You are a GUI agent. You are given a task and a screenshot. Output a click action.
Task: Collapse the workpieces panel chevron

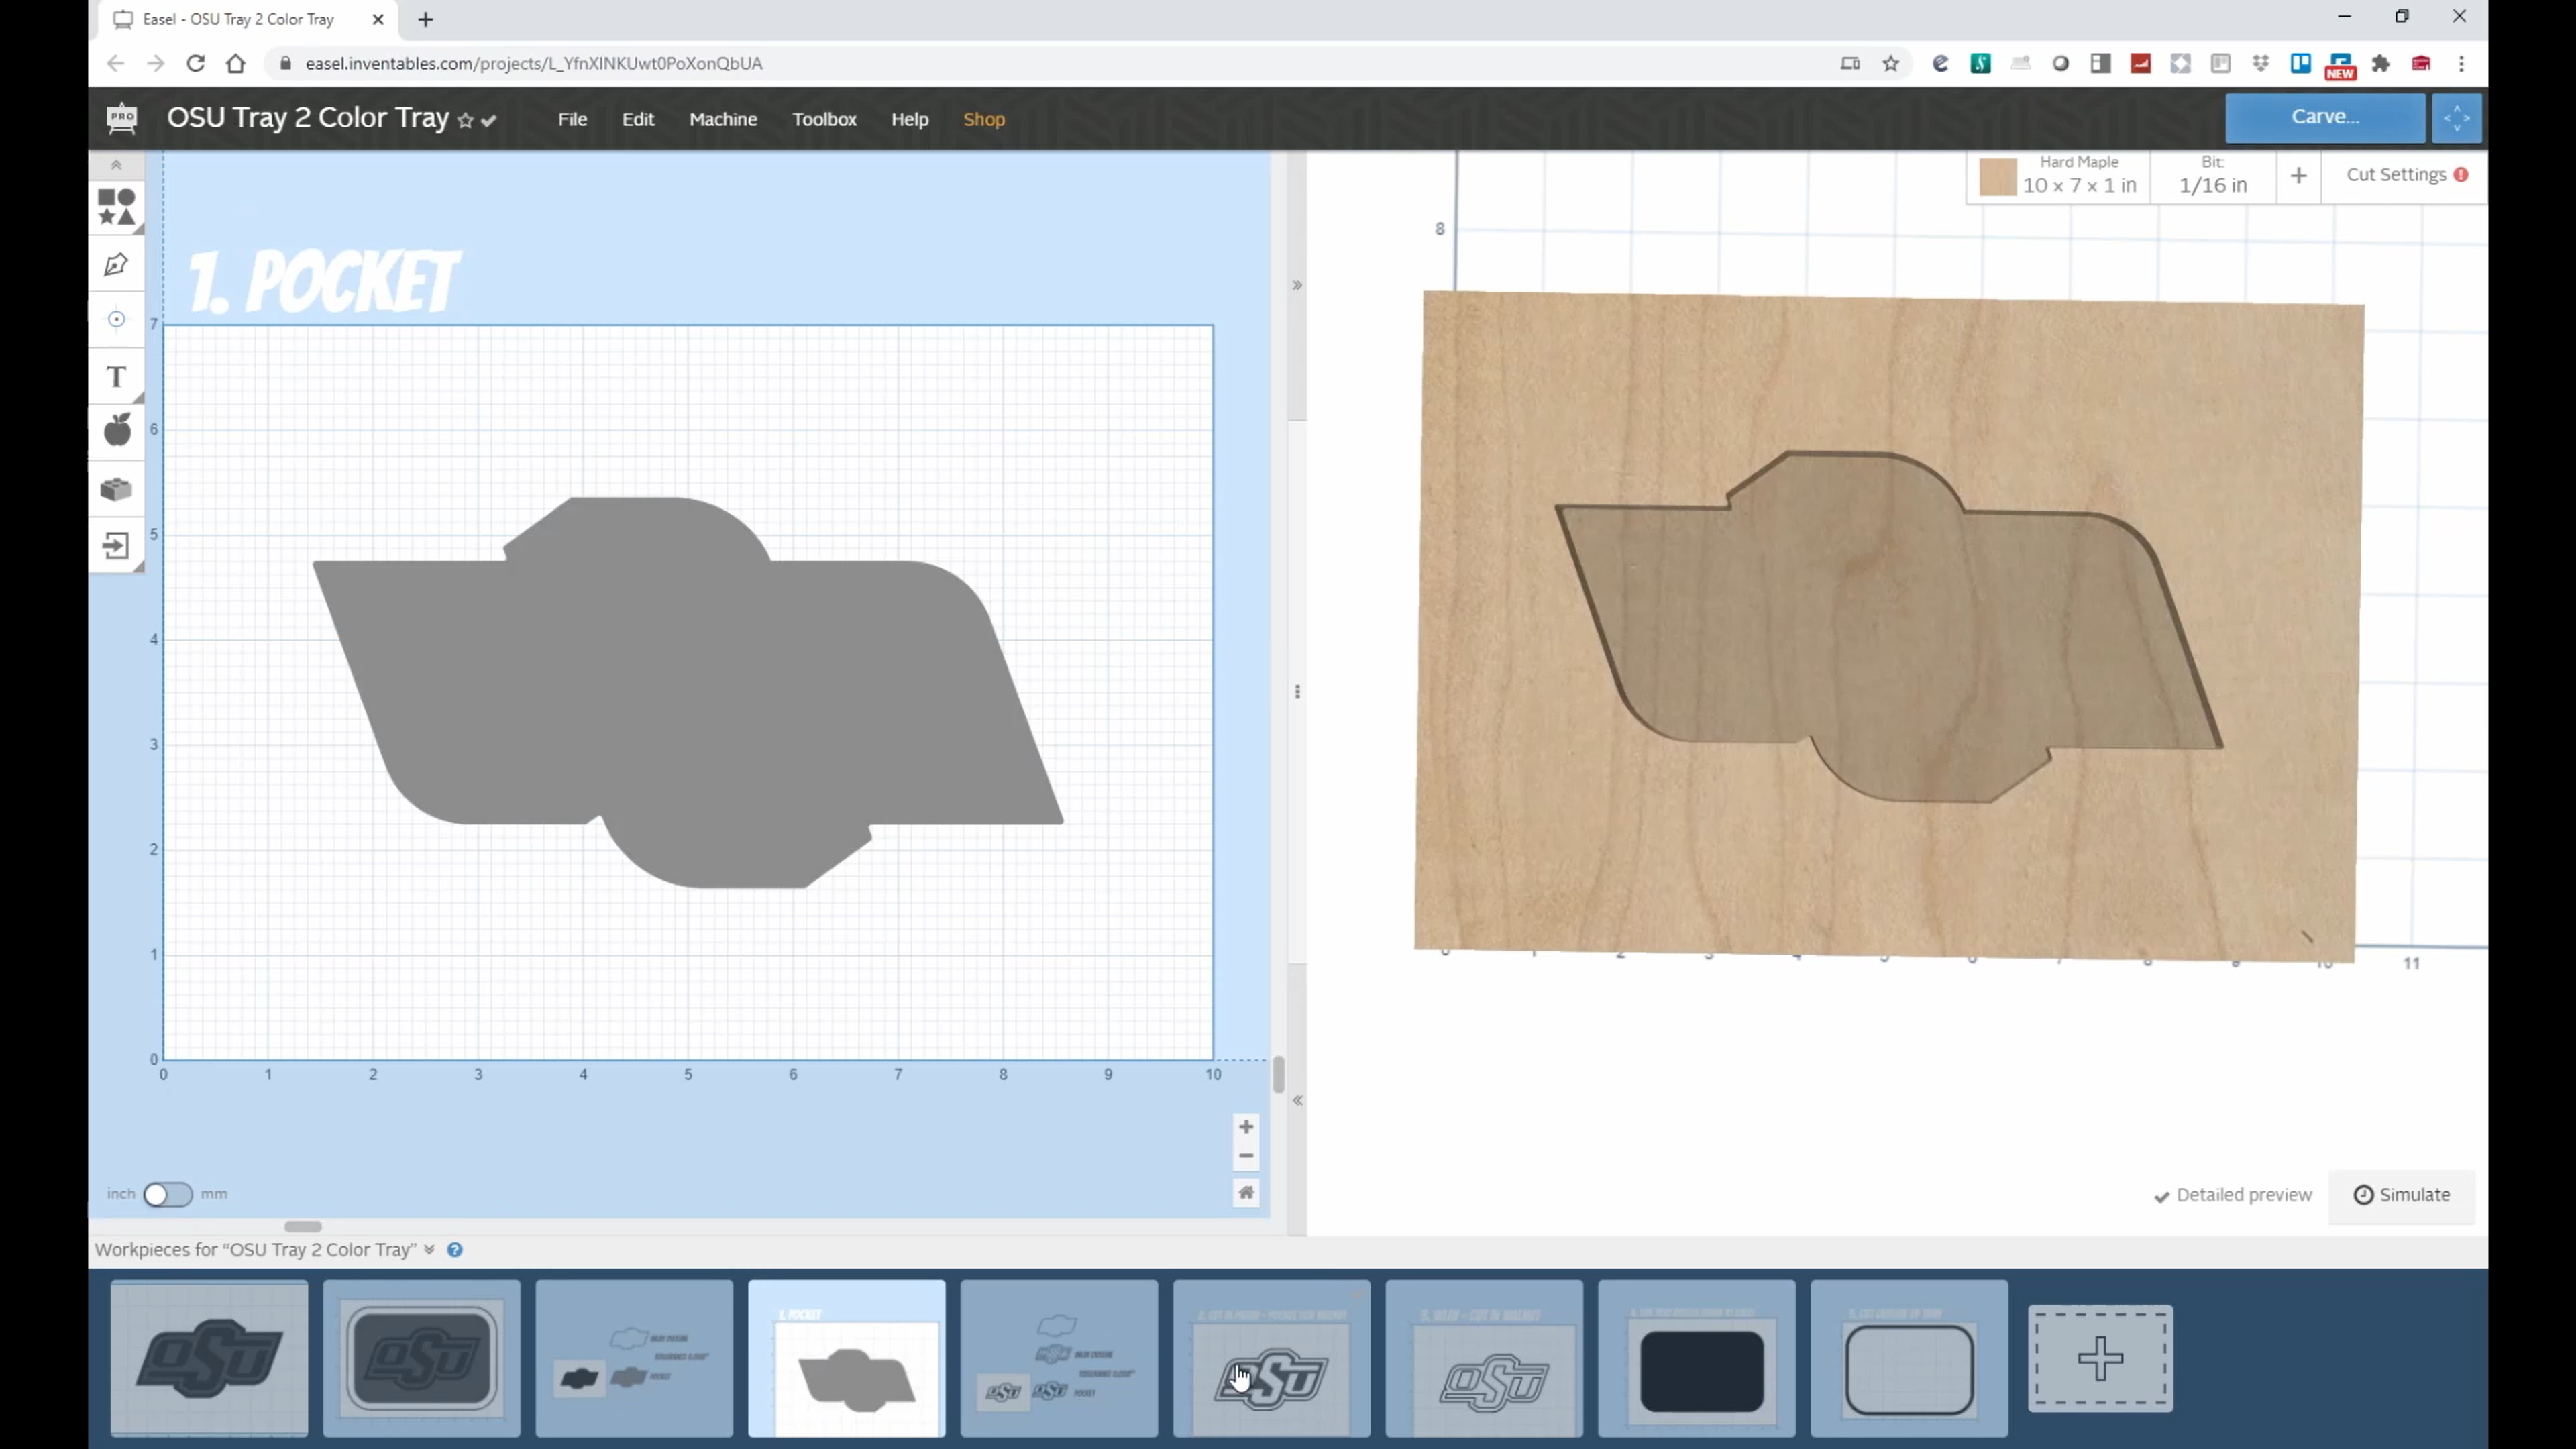pos(429,1249)
